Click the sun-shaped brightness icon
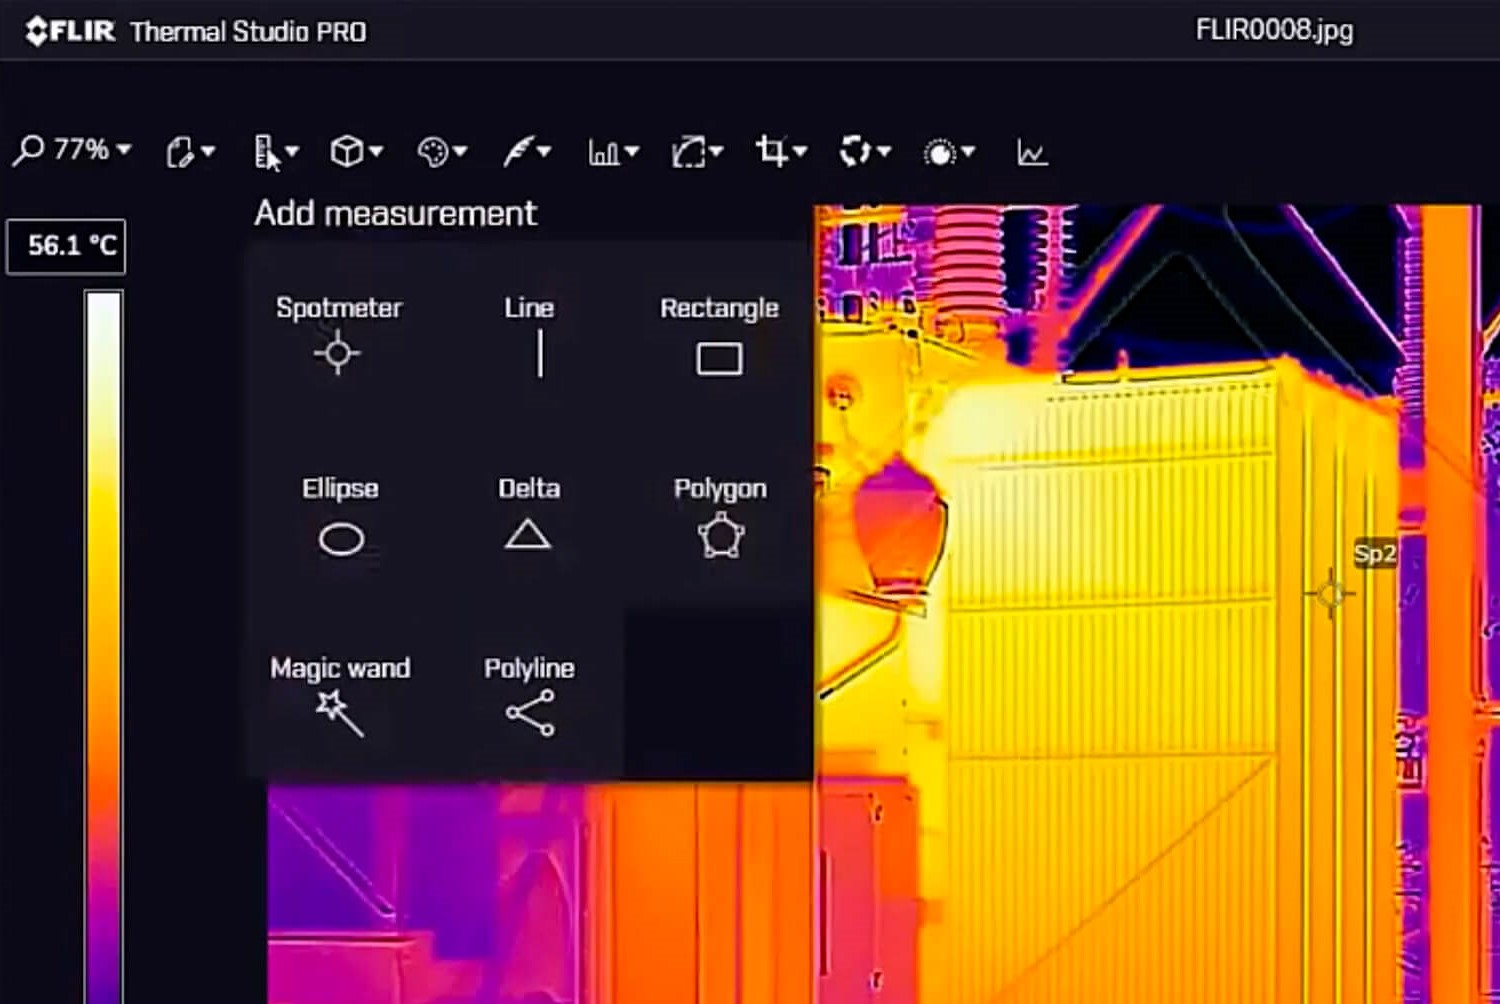Screen dimensions: 1500x1004 pyautogui.click(x=940, y=153)
